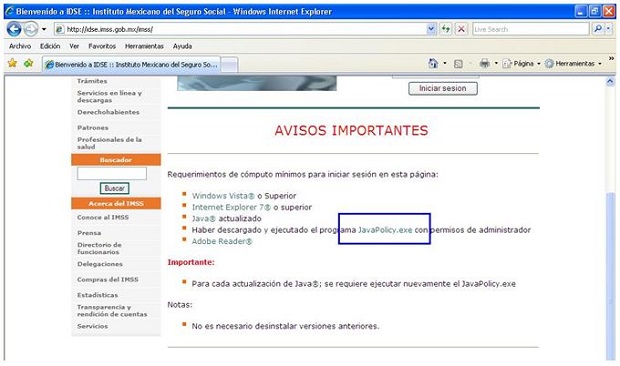This screenshot has height=366, width=620.
Task: Click the Refresh page icon
Action: click(446, 29)
